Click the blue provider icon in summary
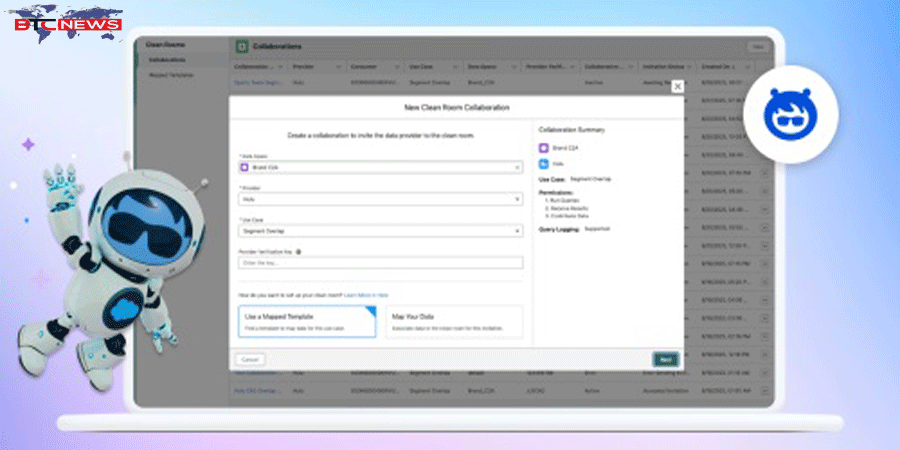Image resolution: width=900 pixels, height=450 pixels. (544, 161)
